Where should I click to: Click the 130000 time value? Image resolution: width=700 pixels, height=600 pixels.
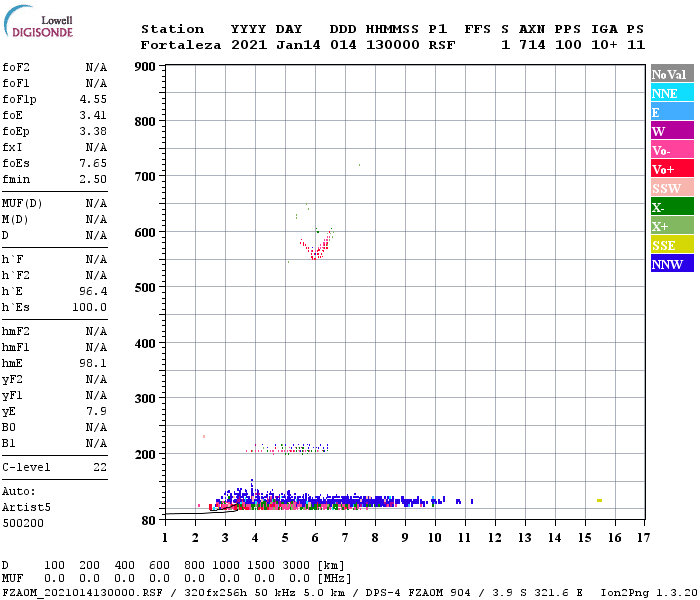[x=393, y=45]
